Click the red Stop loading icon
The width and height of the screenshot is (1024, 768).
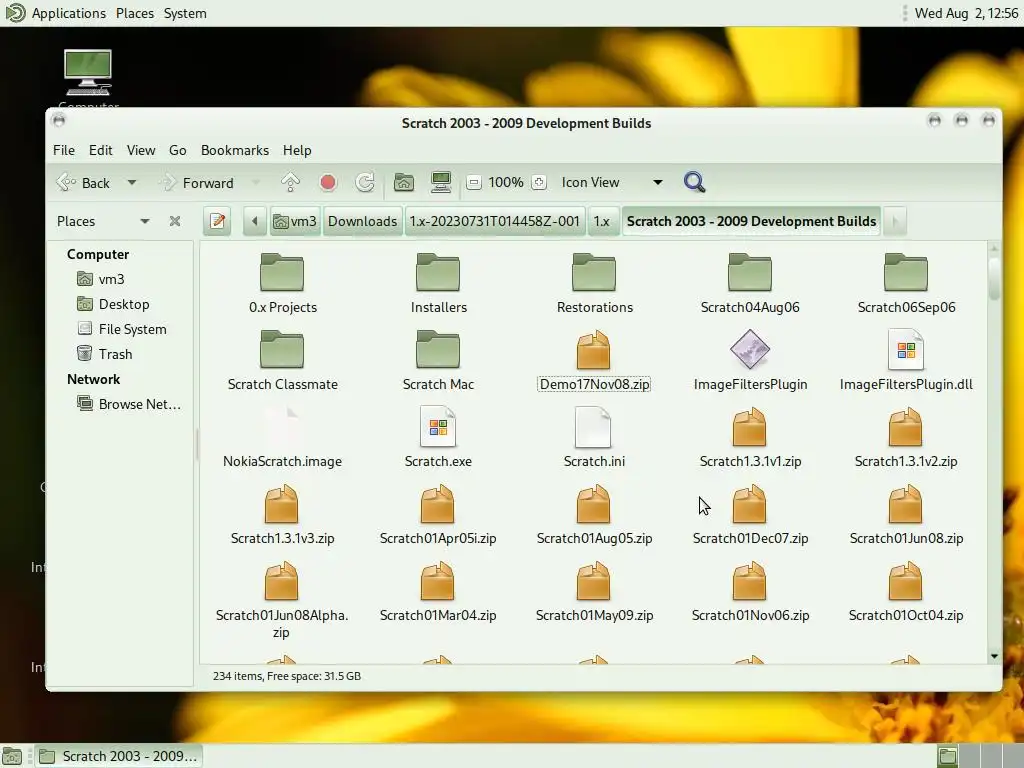click(328, 183)
